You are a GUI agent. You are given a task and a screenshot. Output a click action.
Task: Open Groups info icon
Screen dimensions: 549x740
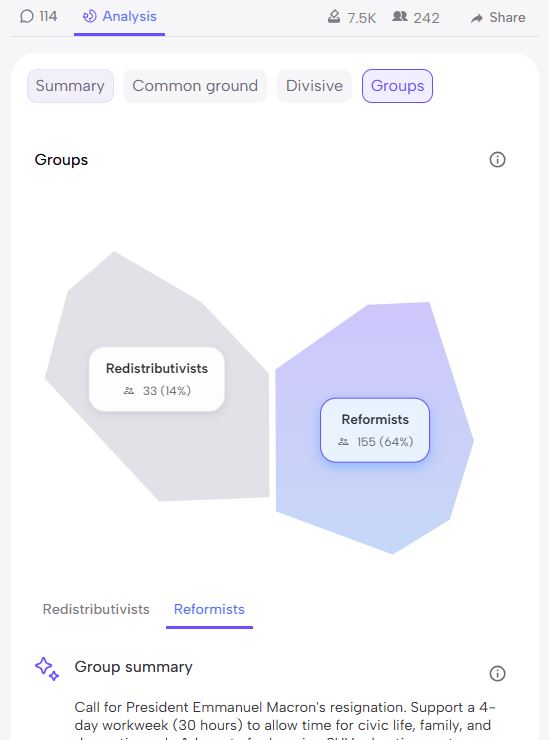pyautogui.click(x=497, y=160)
